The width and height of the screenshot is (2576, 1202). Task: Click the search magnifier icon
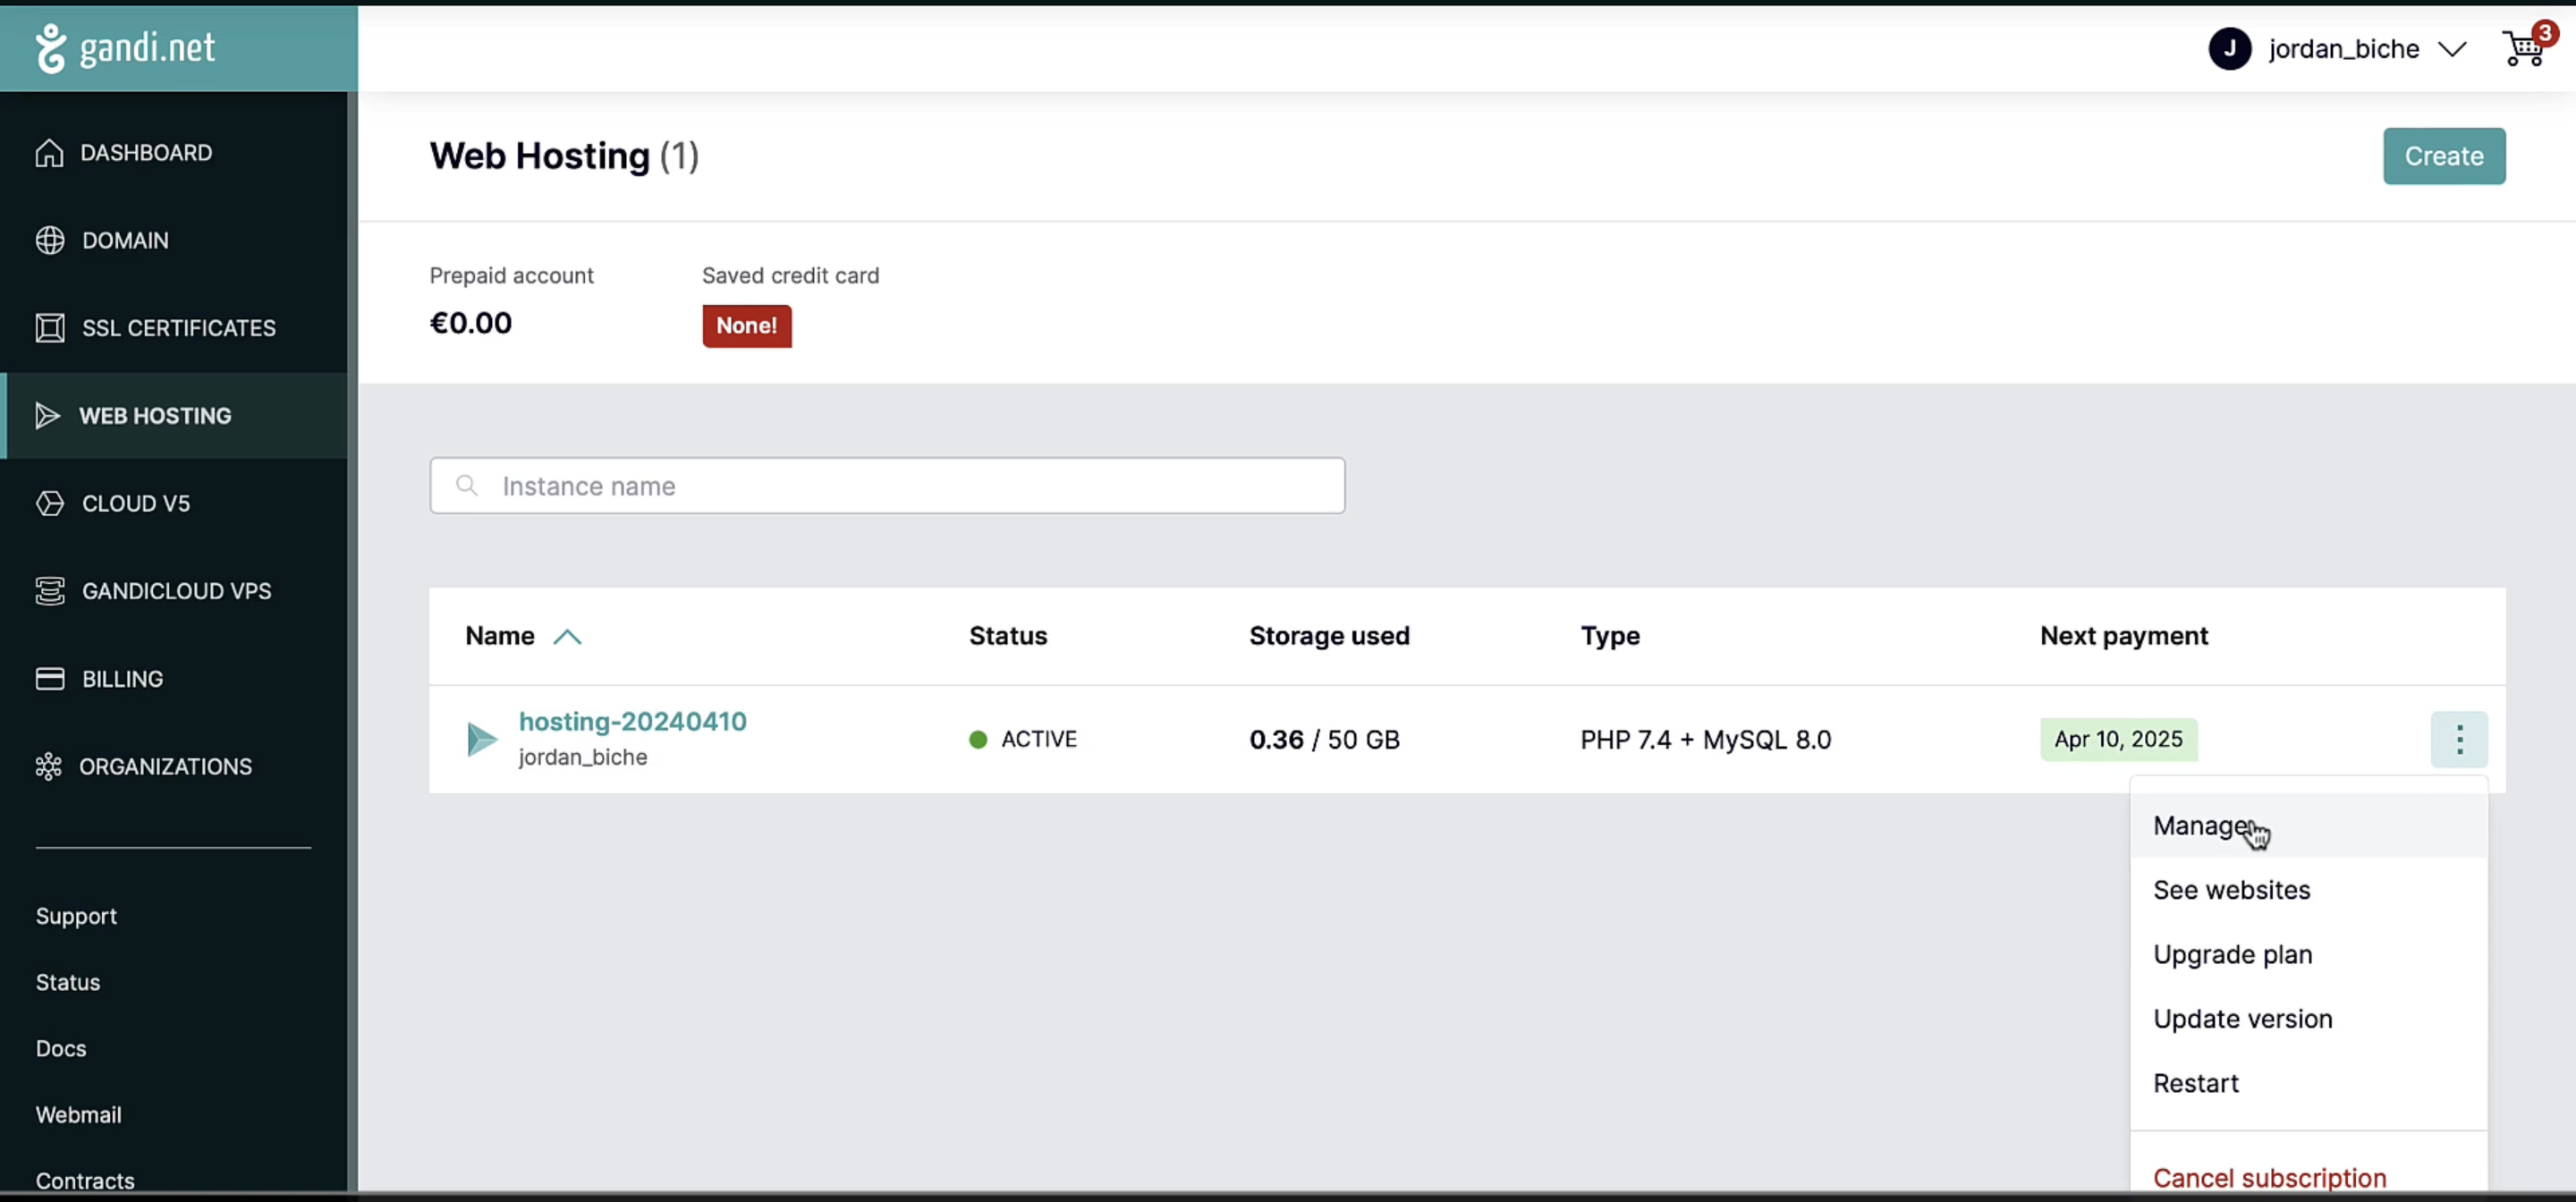pos(466,486)
